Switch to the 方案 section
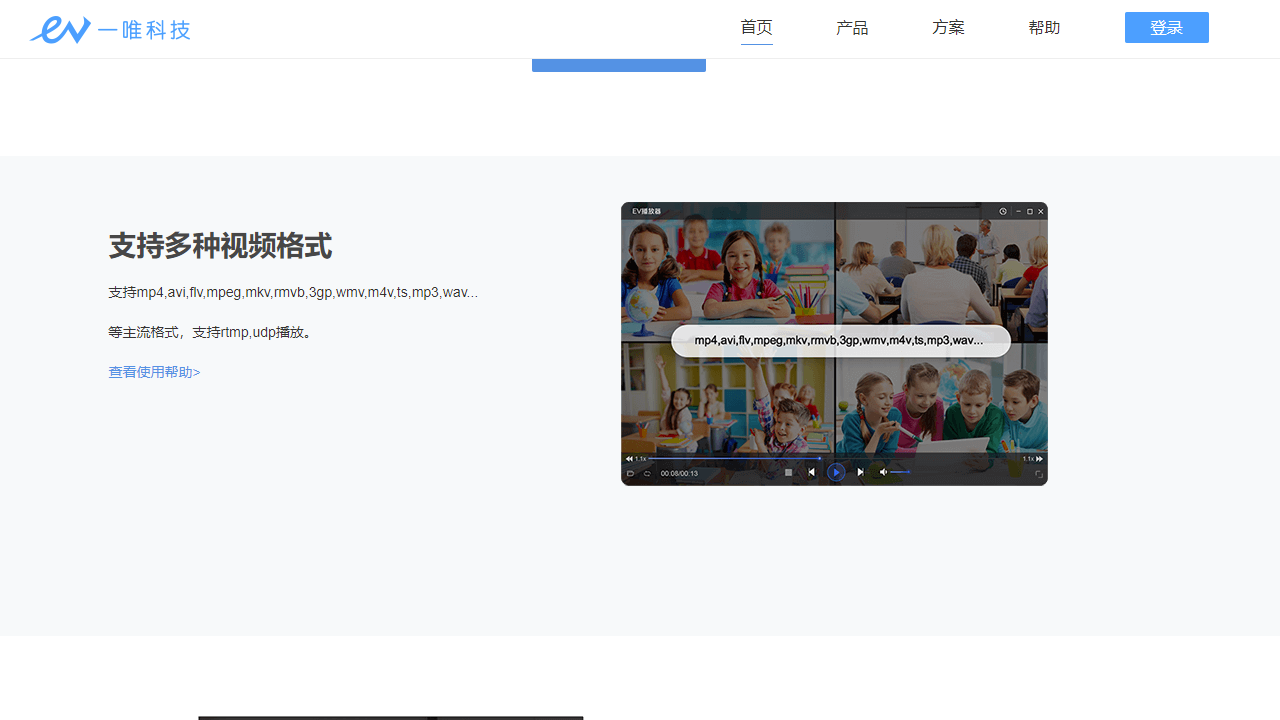This screenshot has width=1280, height=720. (947, 27)
